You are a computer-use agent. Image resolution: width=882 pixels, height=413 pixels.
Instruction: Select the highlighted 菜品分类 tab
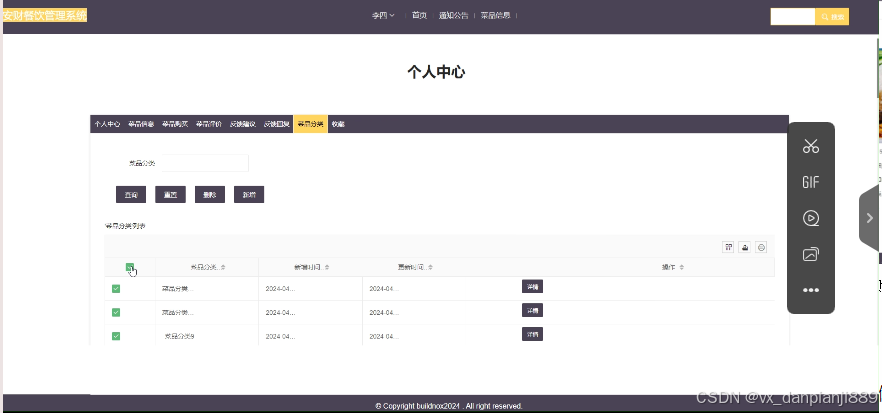point(310,124)
